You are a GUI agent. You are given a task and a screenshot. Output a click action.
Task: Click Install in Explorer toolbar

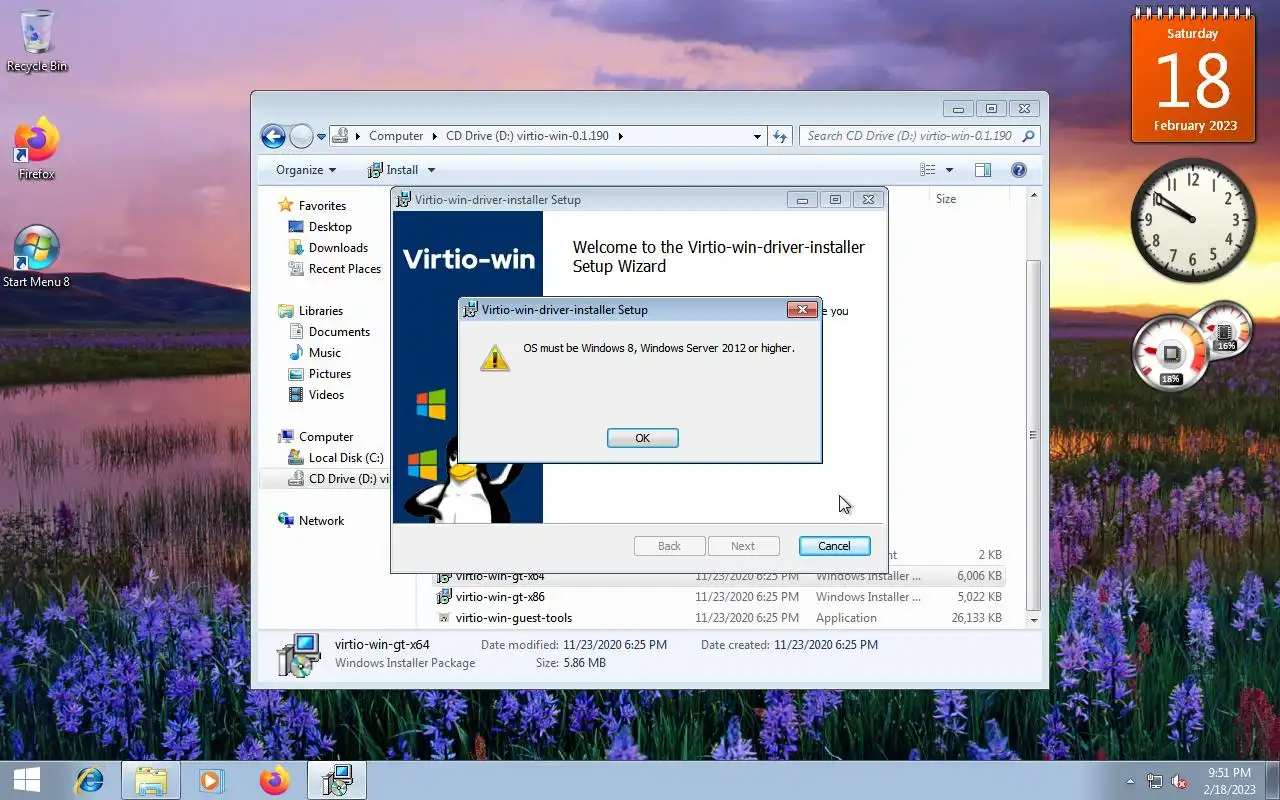pyautogui.click(x=392, y=170)
